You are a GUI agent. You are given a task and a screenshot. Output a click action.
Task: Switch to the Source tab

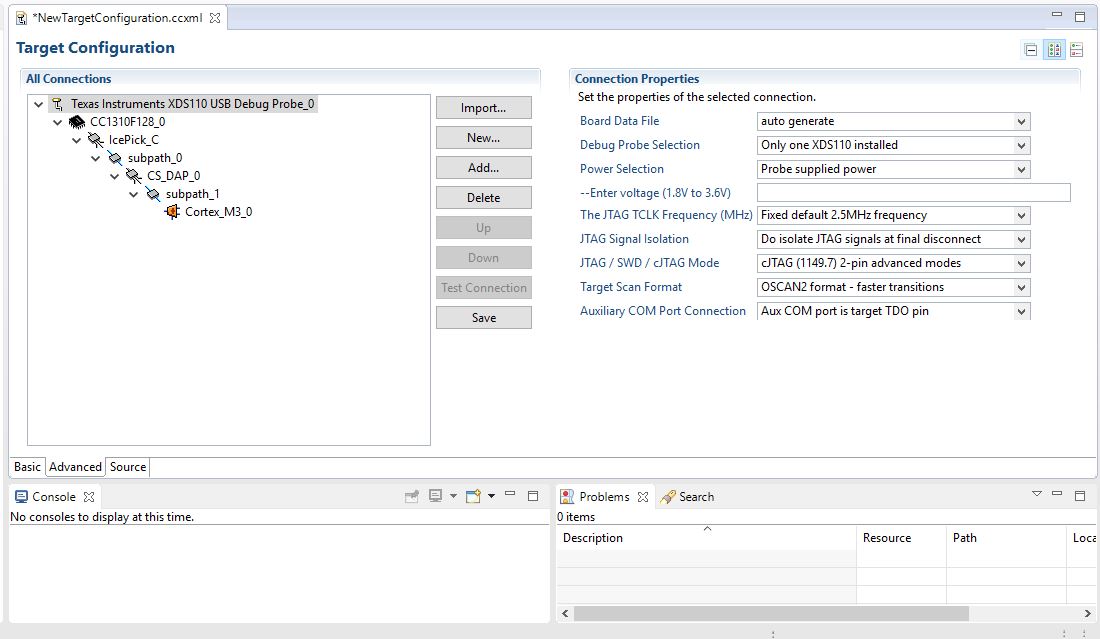128,467
